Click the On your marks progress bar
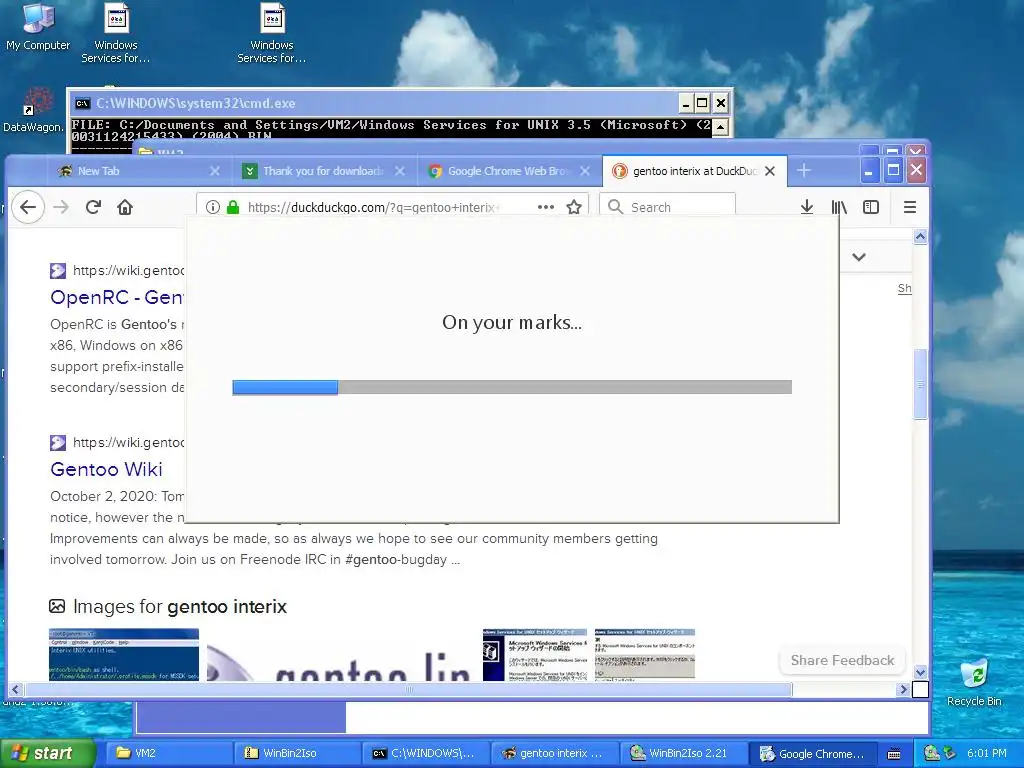This screenshot has height=768, width=1024. click(x=512, y=387)
